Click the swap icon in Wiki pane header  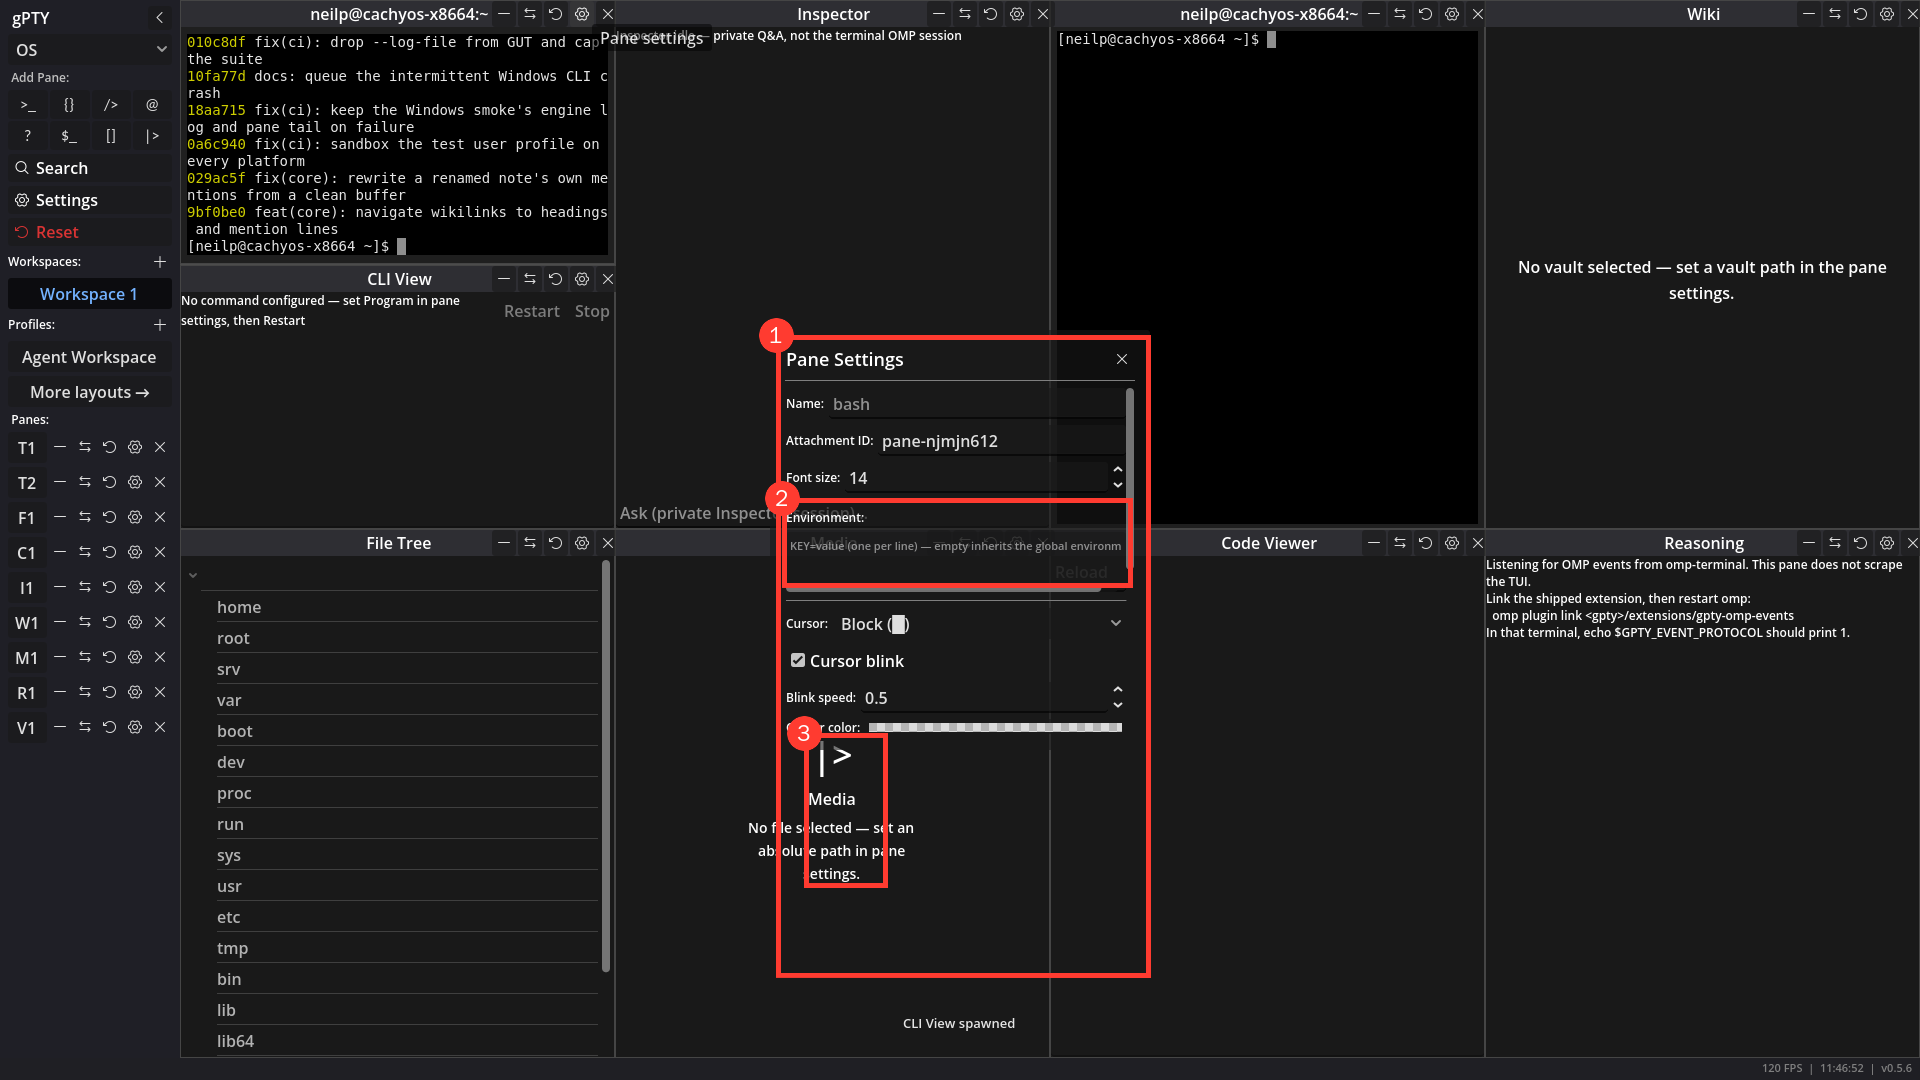1835,14
